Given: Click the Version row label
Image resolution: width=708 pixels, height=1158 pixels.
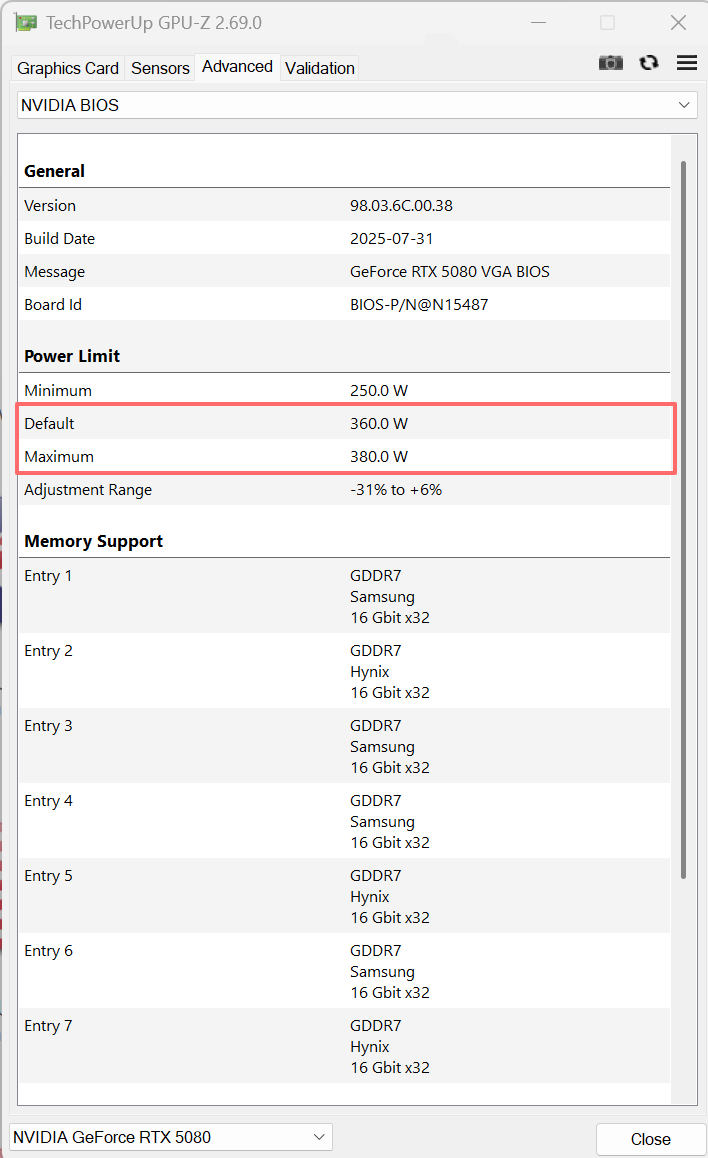Looking at the screenshot, I should click(49, 205).
